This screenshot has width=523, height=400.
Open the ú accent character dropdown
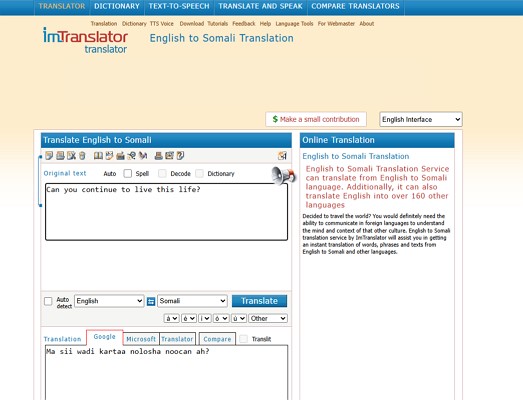pyautogui.click(x=238, y=318)
